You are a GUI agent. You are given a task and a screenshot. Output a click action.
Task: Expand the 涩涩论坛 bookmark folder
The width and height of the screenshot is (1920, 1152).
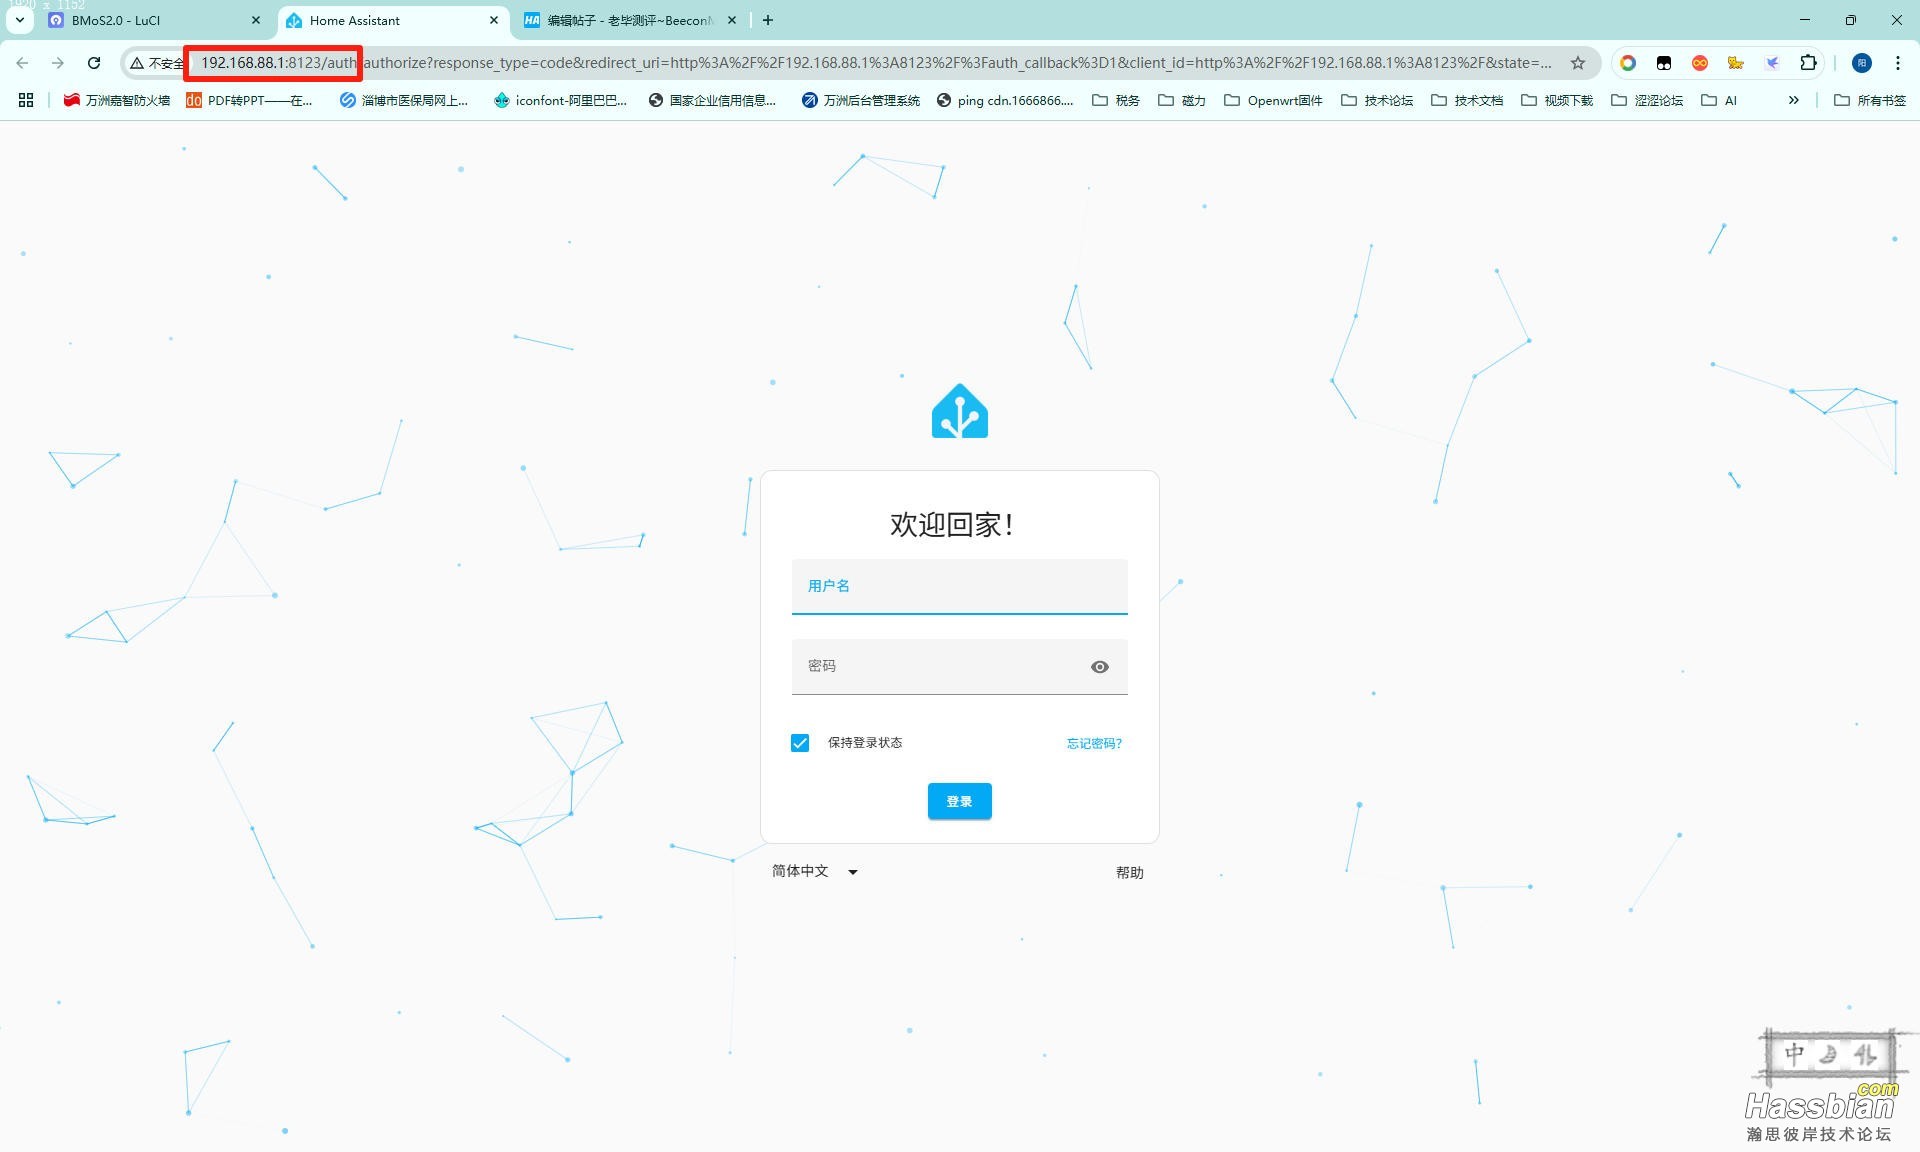1648,100
